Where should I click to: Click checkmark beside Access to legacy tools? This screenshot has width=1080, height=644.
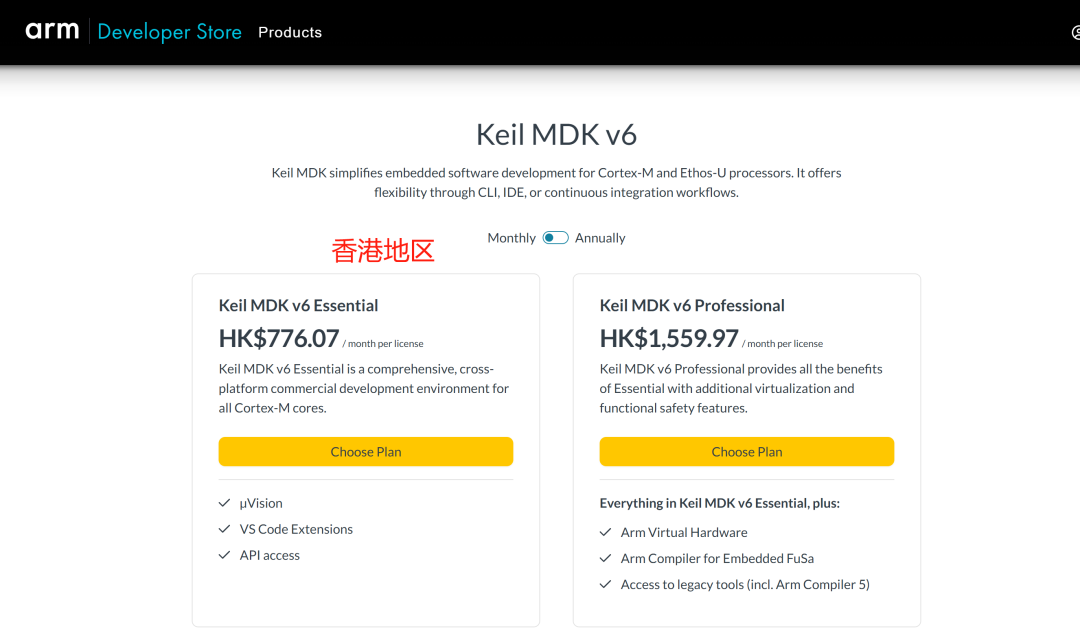[605, 585]
